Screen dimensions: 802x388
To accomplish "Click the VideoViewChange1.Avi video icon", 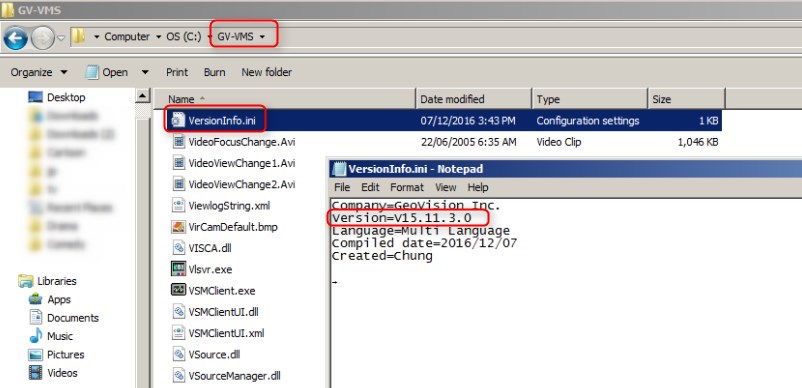I will click(x=178, y=163).
